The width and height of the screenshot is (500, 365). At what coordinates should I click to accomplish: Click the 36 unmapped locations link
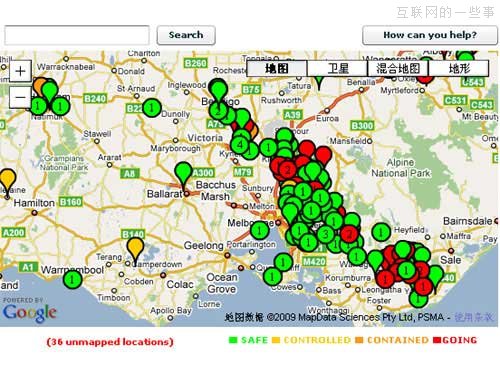pos(110,342)
